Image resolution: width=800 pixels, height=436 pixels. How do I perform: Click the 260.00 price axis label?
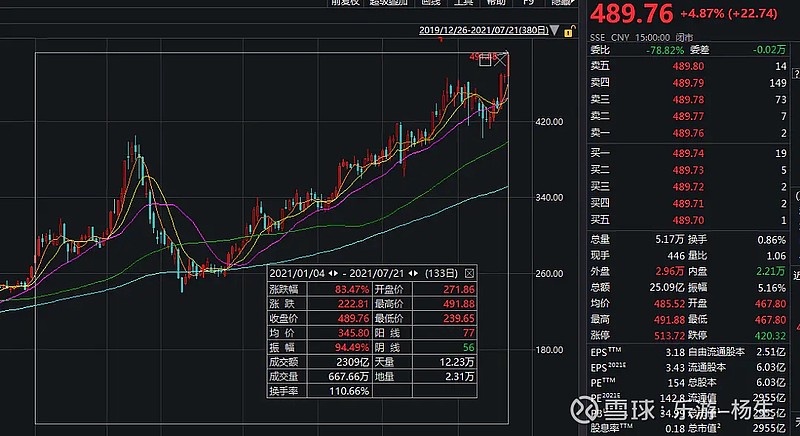(549, 273)
